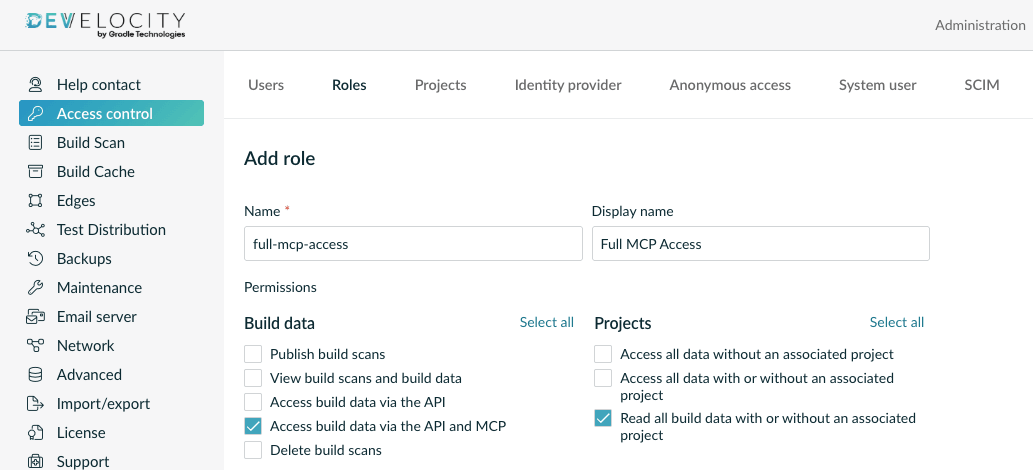This screenshot has height=470, width=1033.
Task: Click the Build Cache archive icon
Action: pyautogui.click(x=35, y=171)
